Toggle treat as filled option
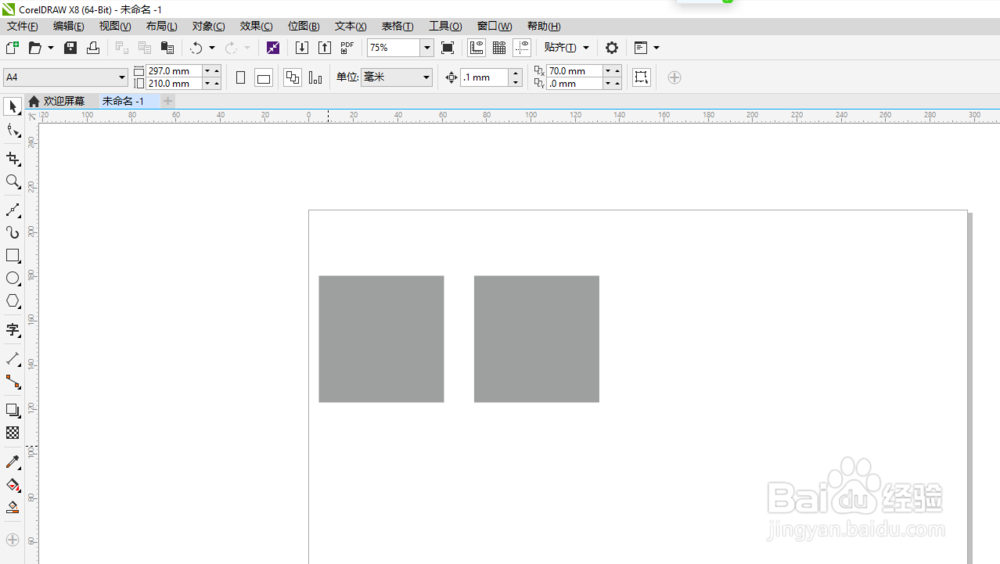The height and width of the screenshot is (564, 1000). [641, 77]
